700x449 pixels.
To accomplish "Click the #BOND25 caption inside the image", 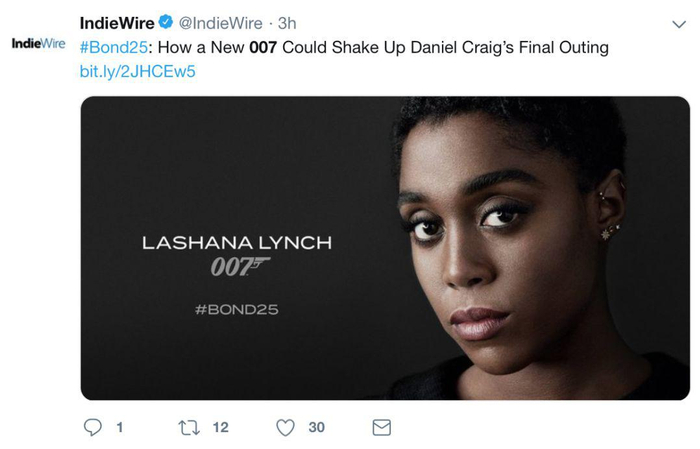I will pyautogui.click(x=236, y=310).
